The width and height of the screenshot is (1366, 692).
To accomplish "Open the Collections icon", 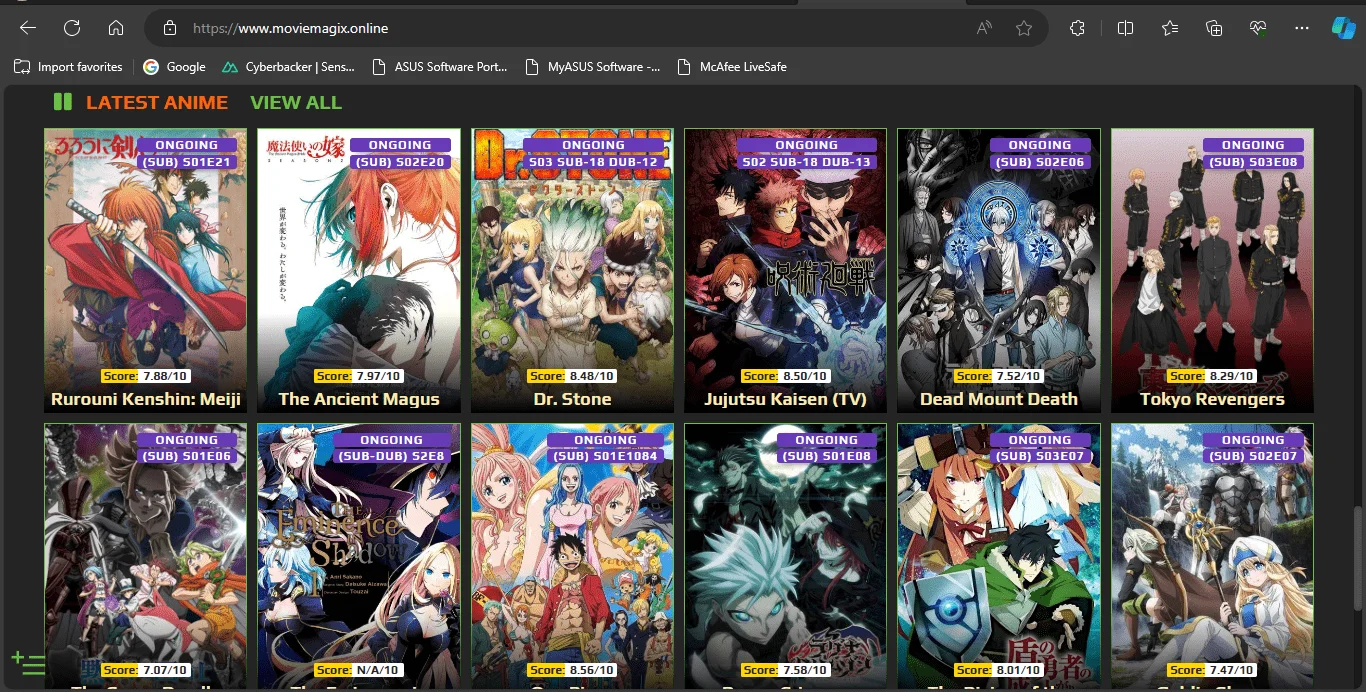I will [1214, 28].
